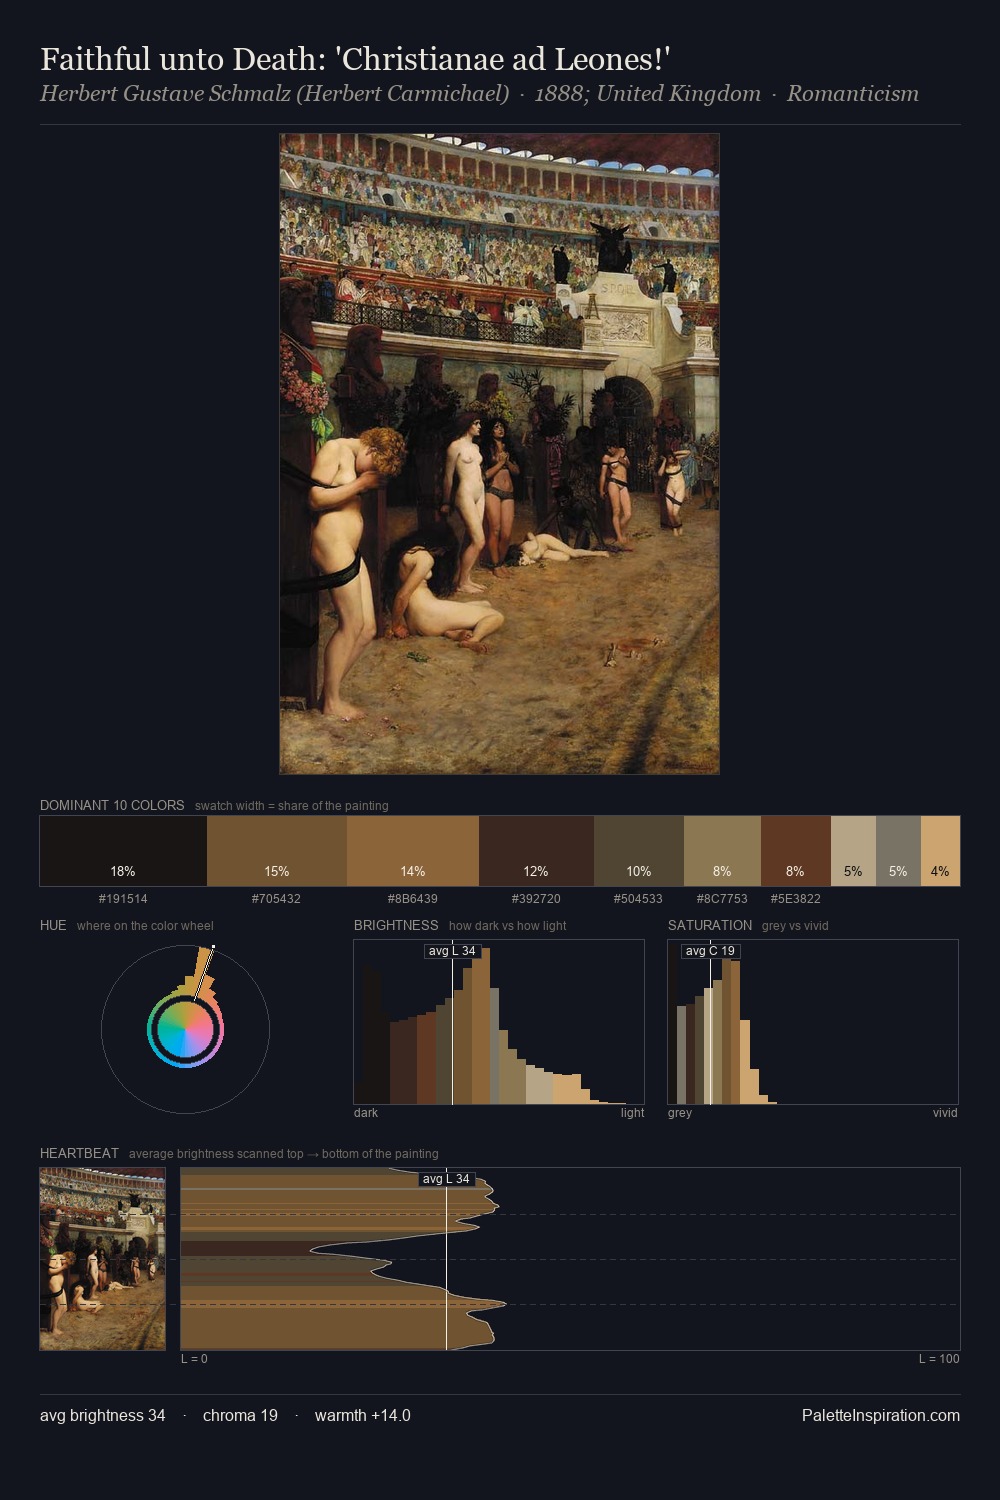Click the hue color wheel

pos(185,1029)
